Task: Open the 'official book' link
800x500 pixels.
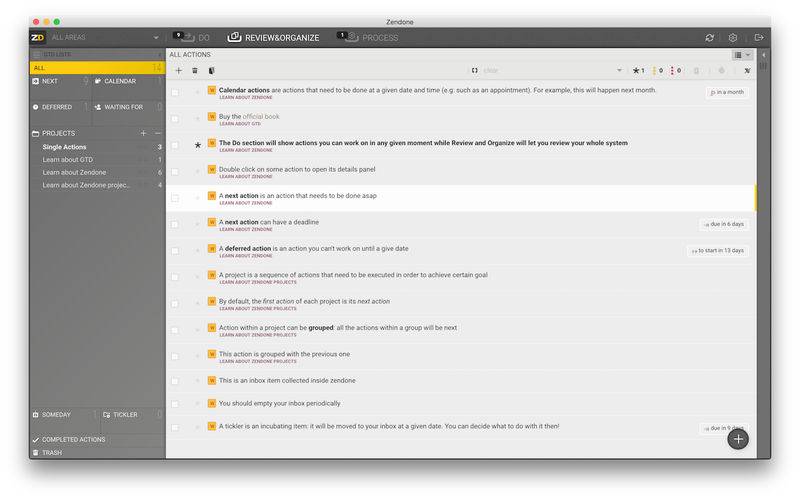Action: pyautogui.click(x=261, y=116)
